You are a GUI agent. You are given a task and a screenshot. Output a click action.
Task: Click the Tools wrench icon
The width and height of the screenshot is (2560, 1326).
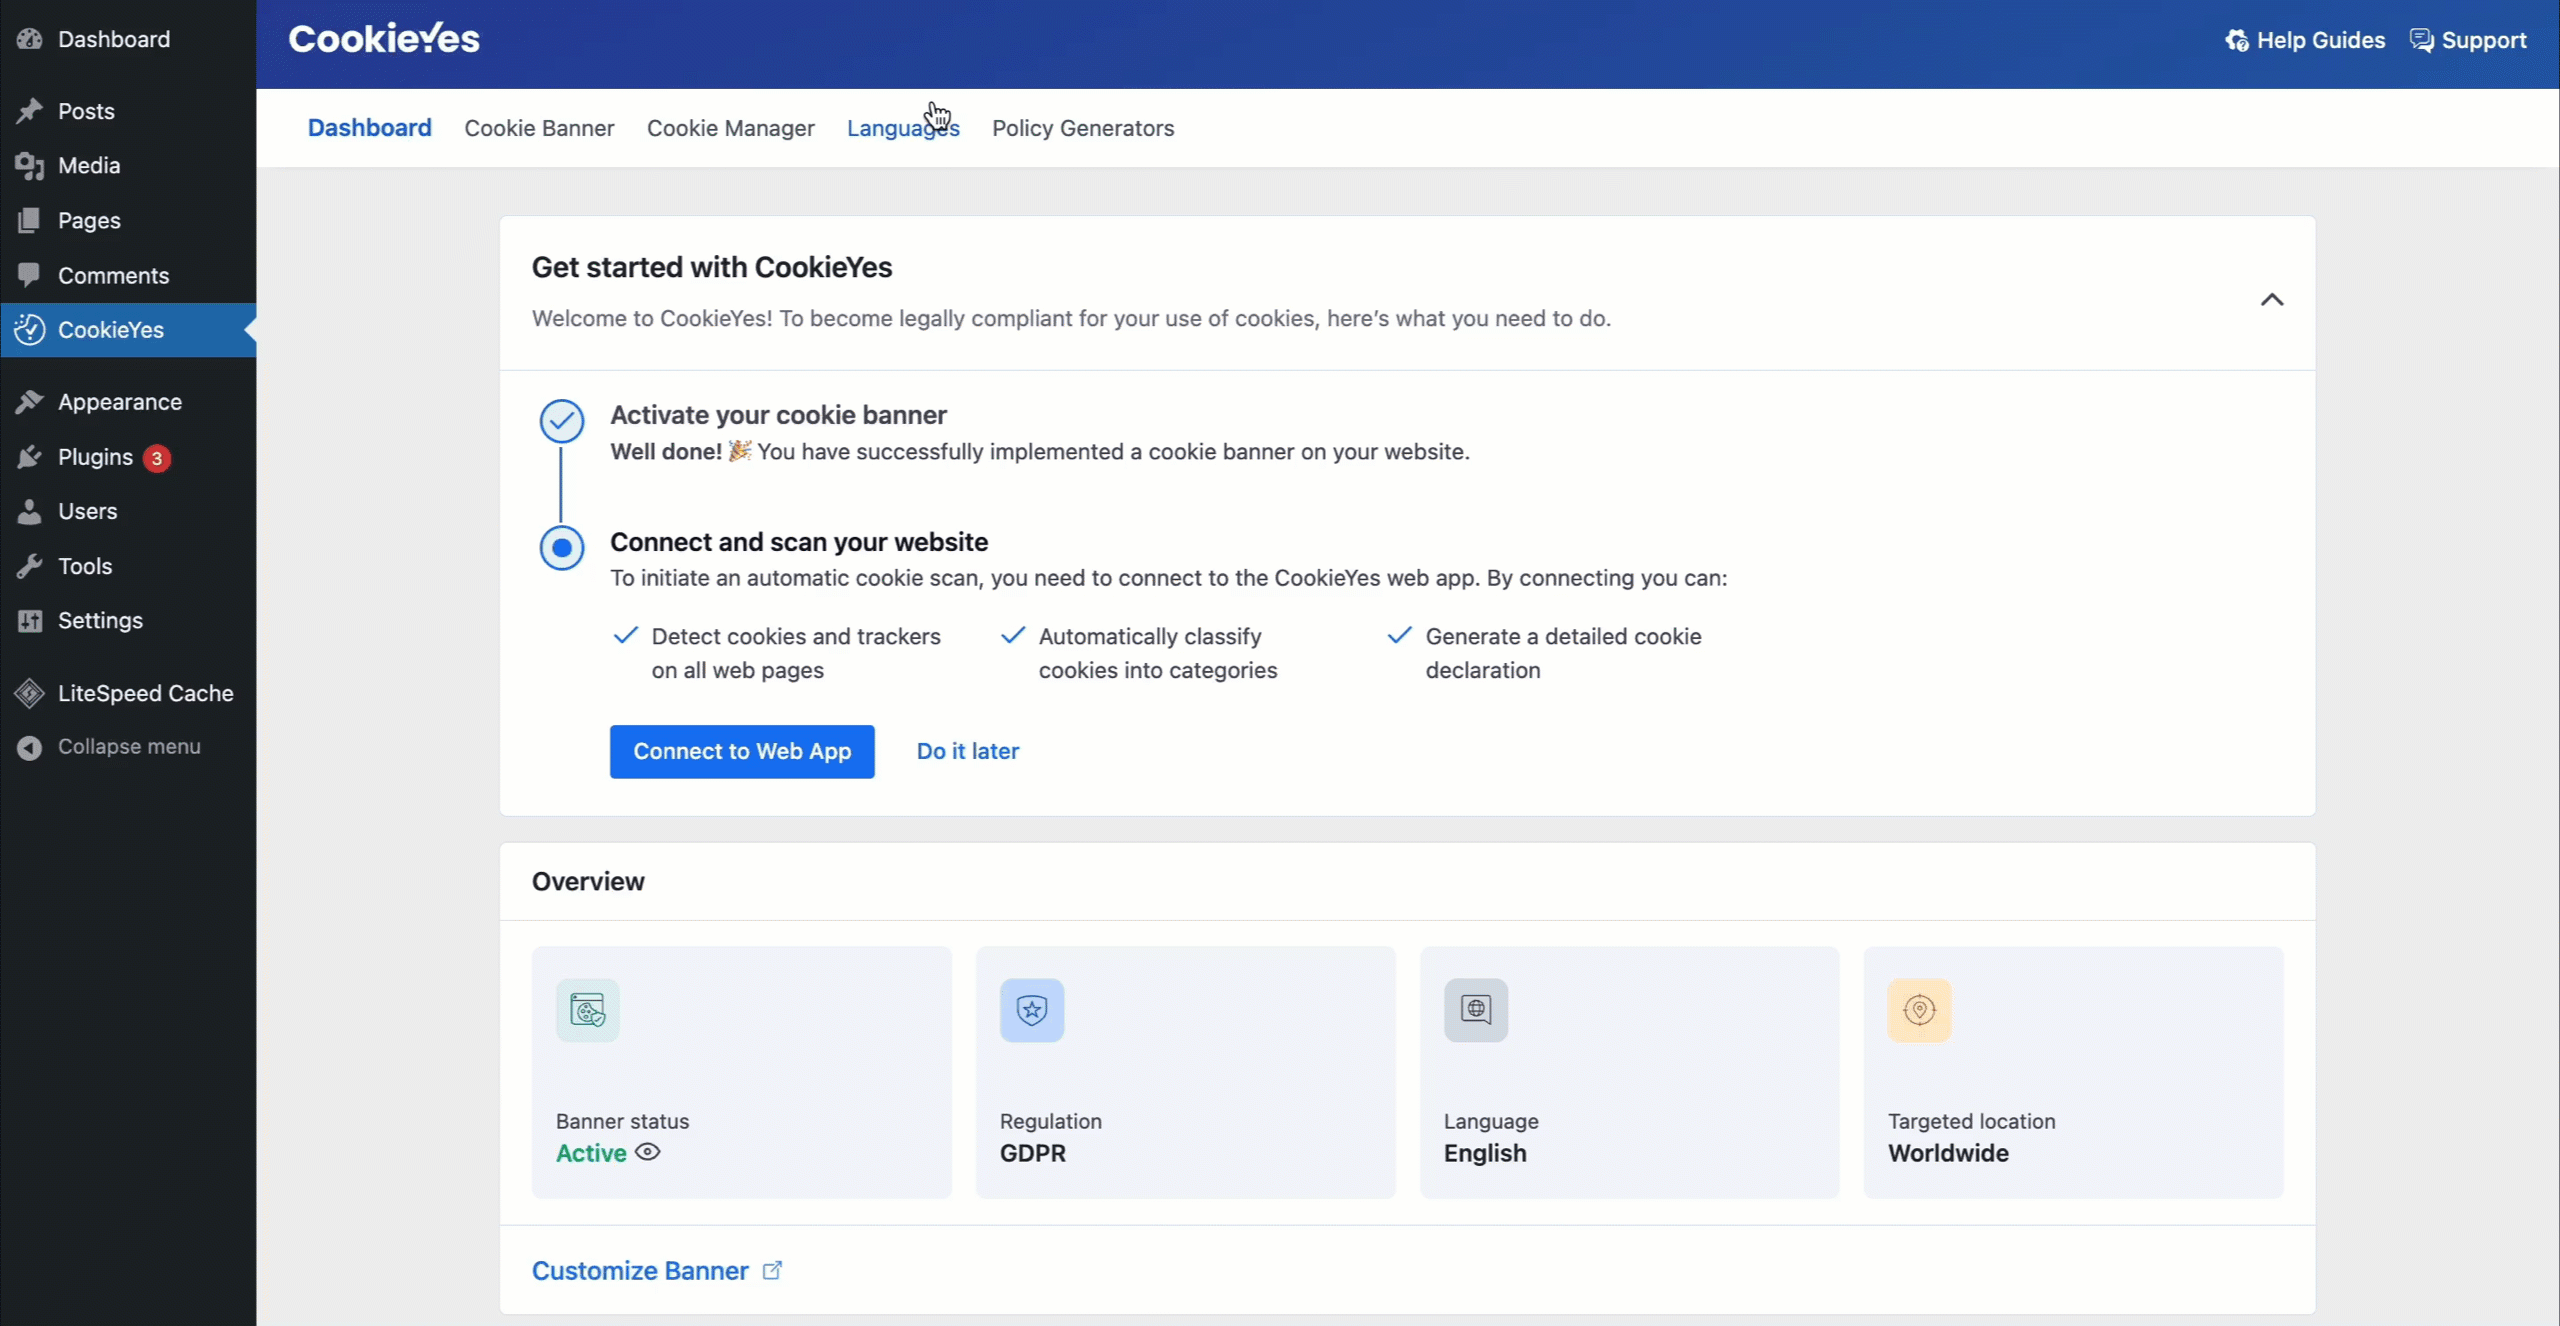(30, 566)
